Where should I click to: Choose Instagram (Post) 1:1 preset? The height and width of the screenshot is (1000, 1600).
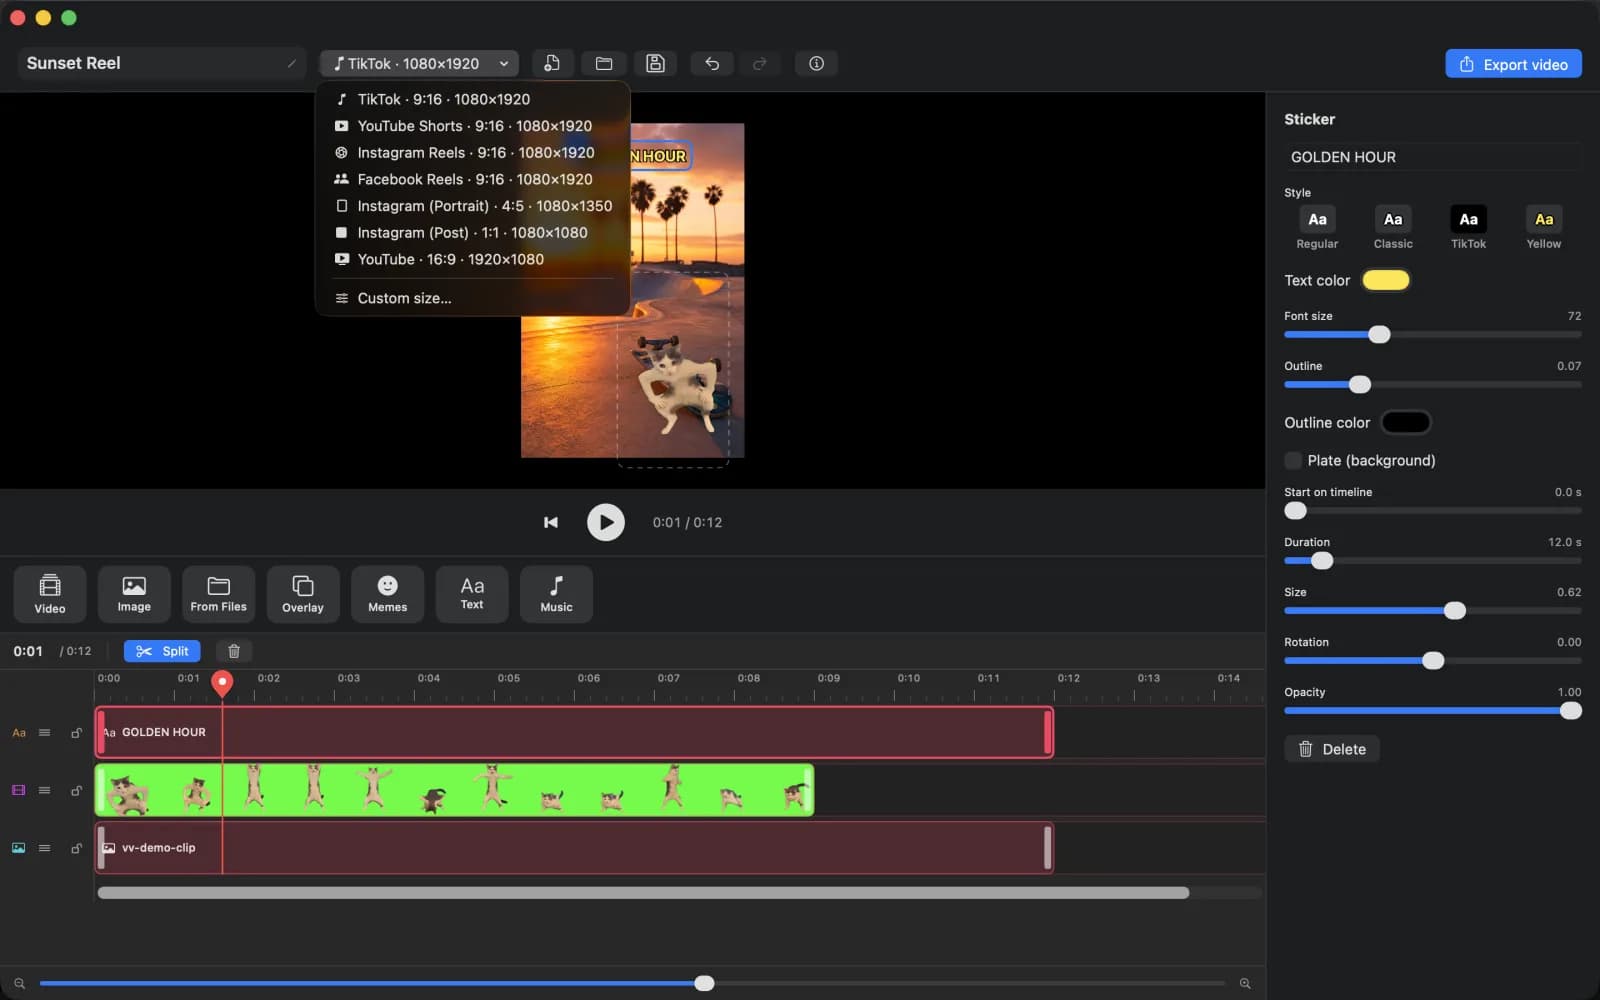tap(472, 232)
